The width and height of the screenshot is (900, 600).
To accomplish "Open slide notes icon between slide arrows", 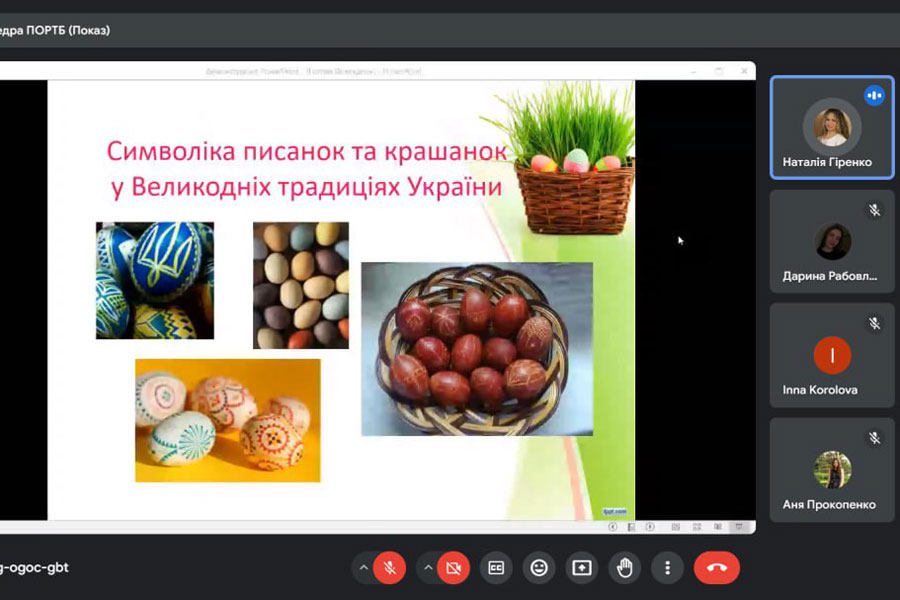I will 631,527.
